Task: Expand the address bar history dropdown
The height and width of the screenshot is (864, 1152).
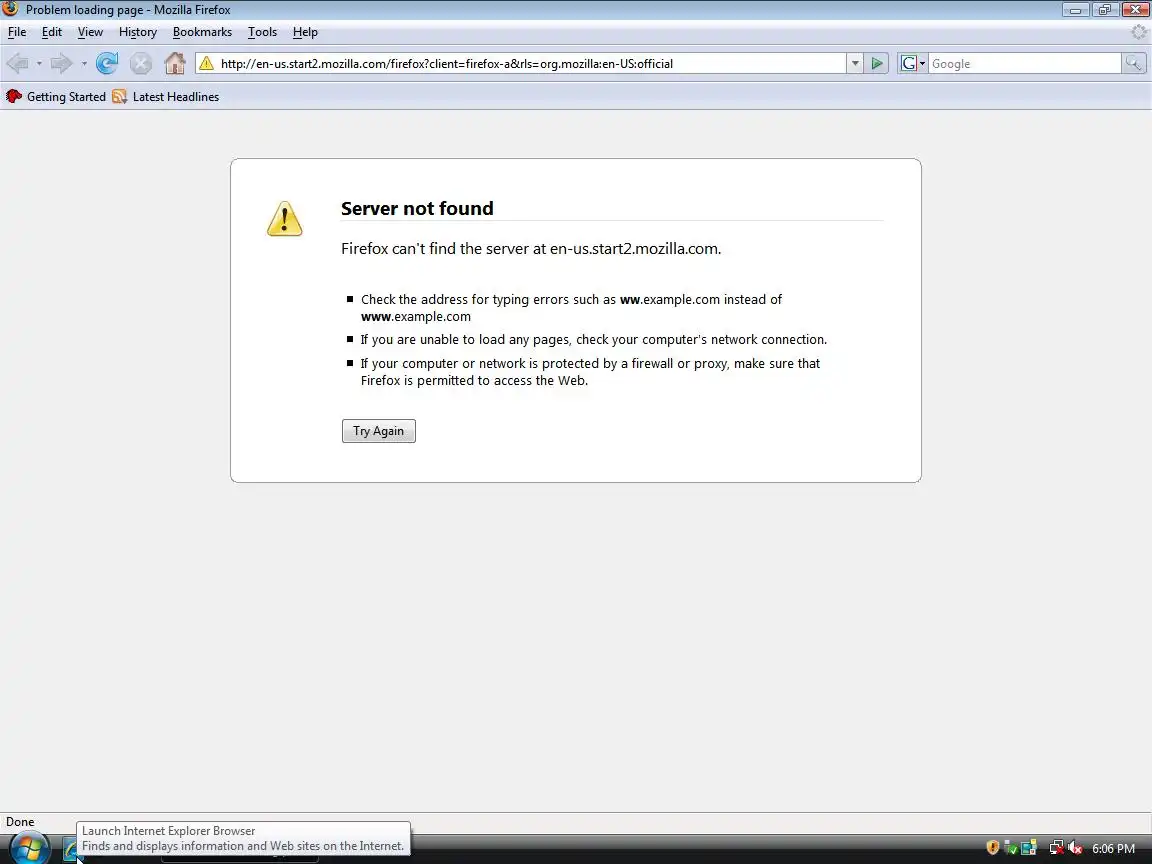Action: click(854, 64)
